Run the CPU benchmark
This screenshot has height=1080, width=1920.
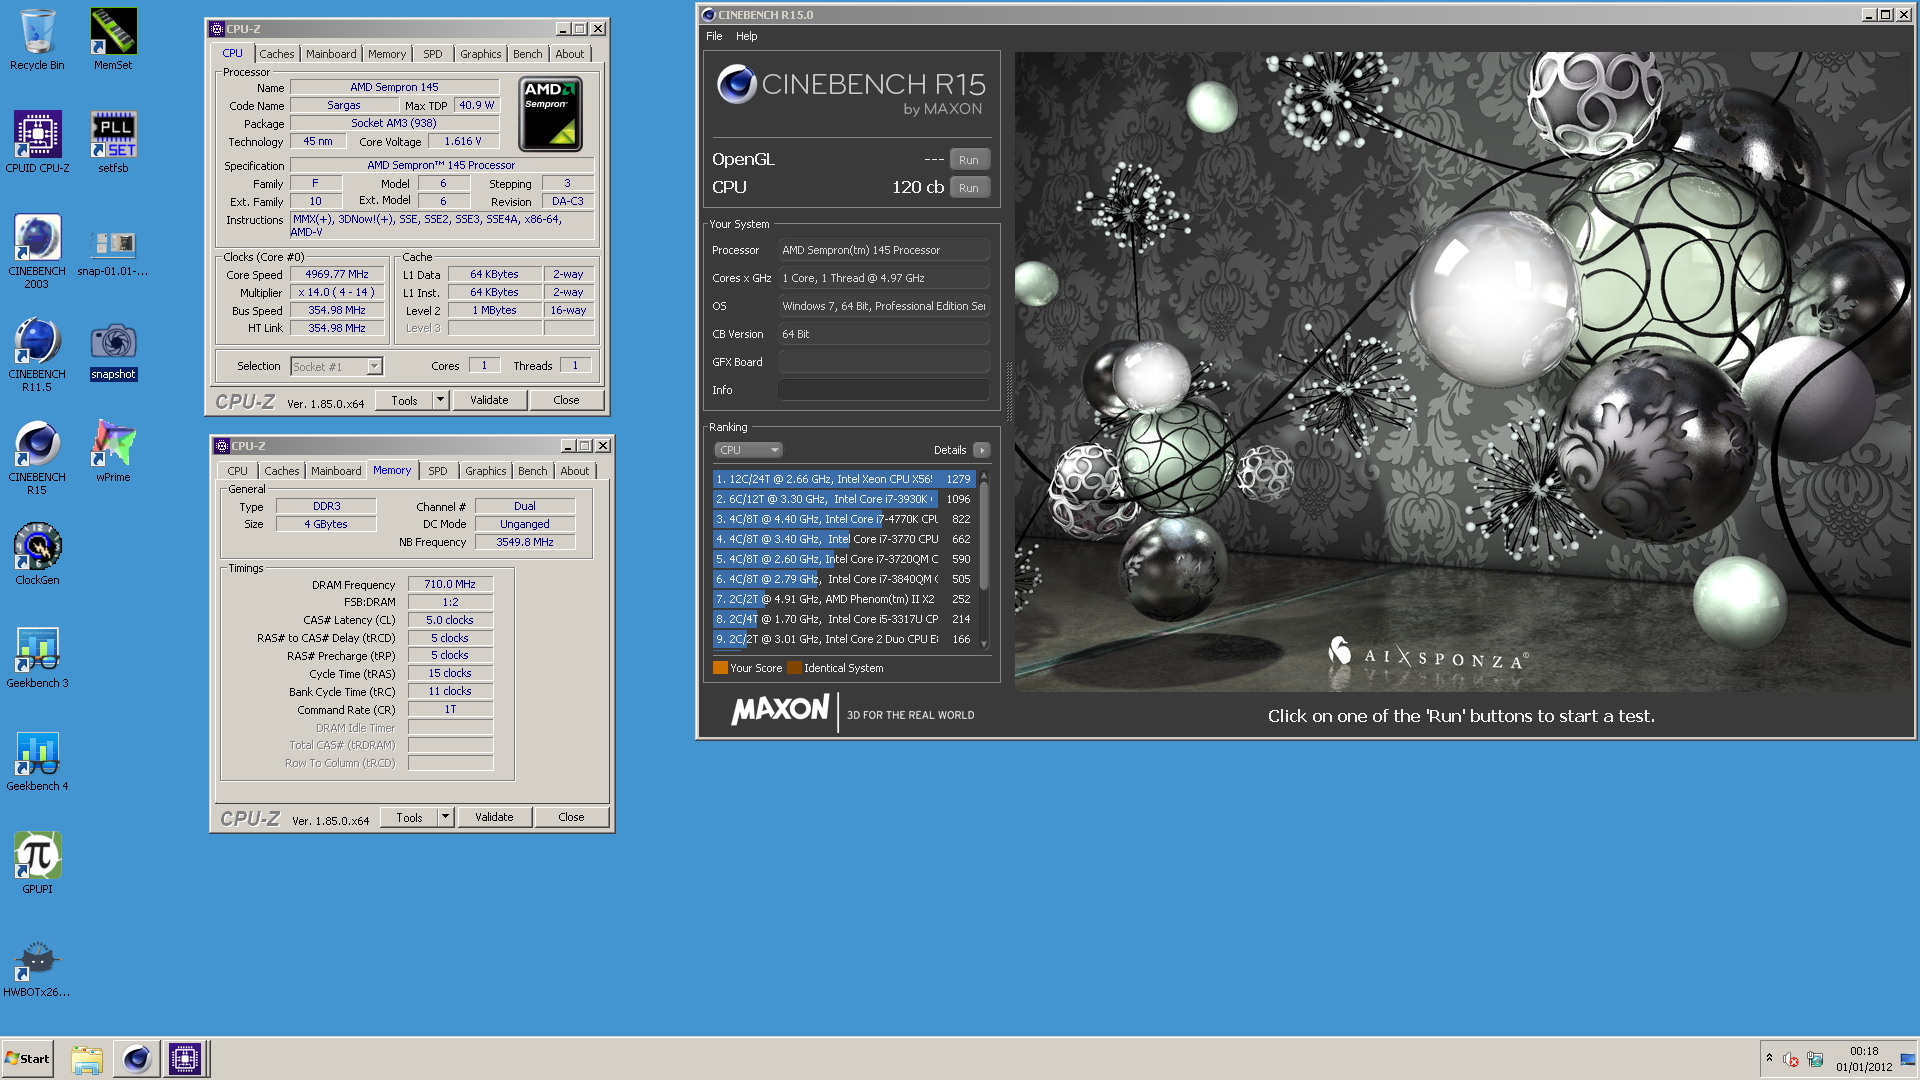(x=969, y=188)
